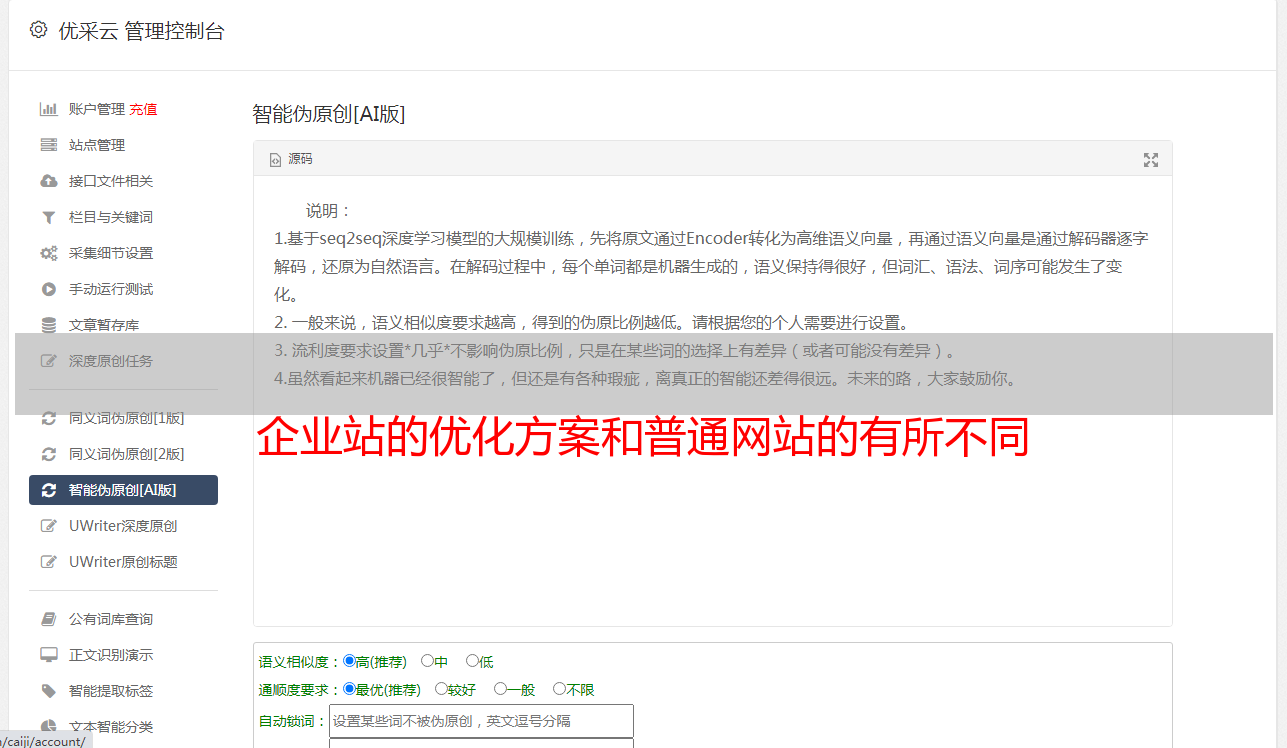Click the database icon for 文章暂存库

click(48, 325)
